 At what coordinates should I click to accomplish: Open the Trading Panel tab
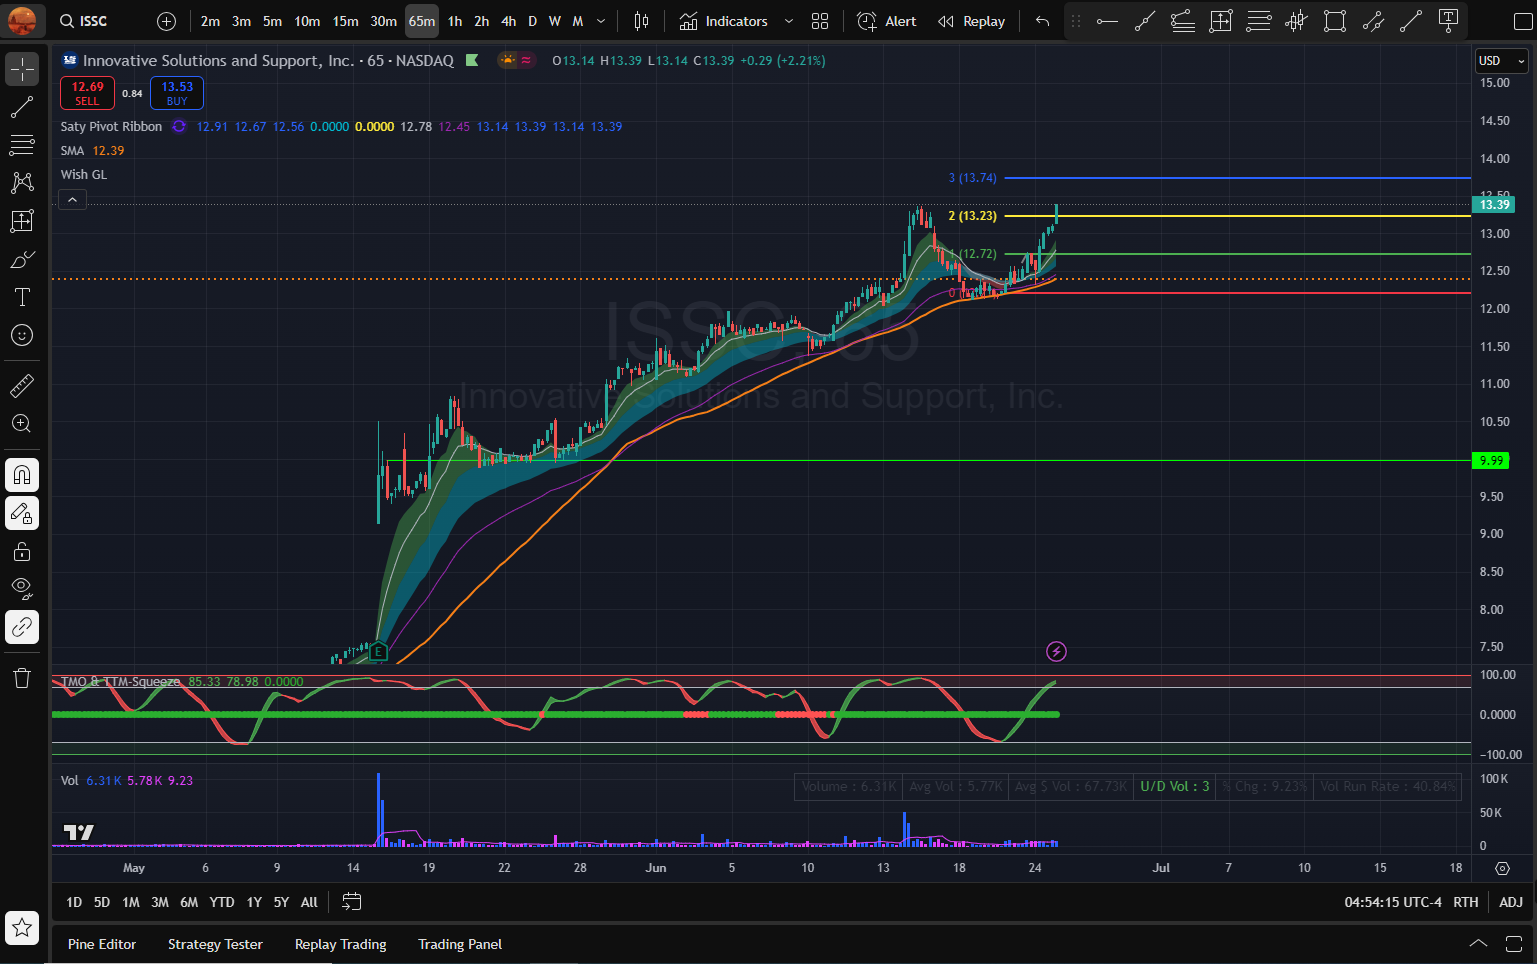460,944
